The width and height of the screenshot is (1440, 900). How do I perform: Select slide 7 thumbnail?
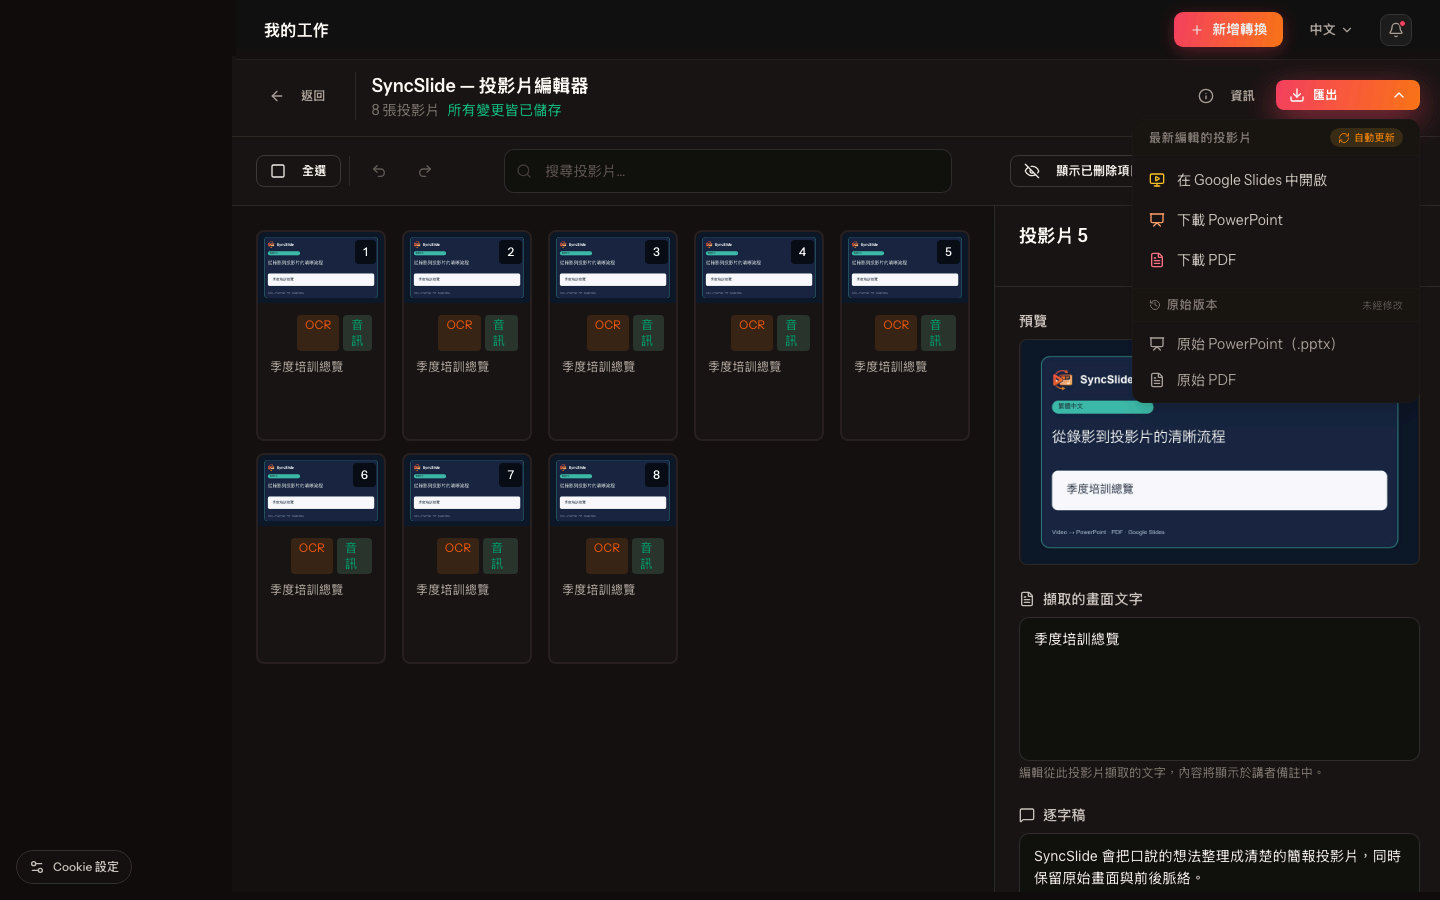[x=467, y=491]
